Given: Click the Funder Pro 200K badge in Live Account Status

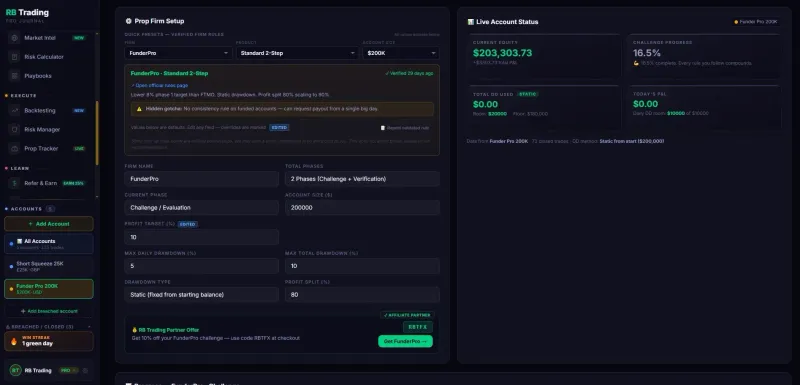Looking at the screenshot, I should (x=756, y=22).
